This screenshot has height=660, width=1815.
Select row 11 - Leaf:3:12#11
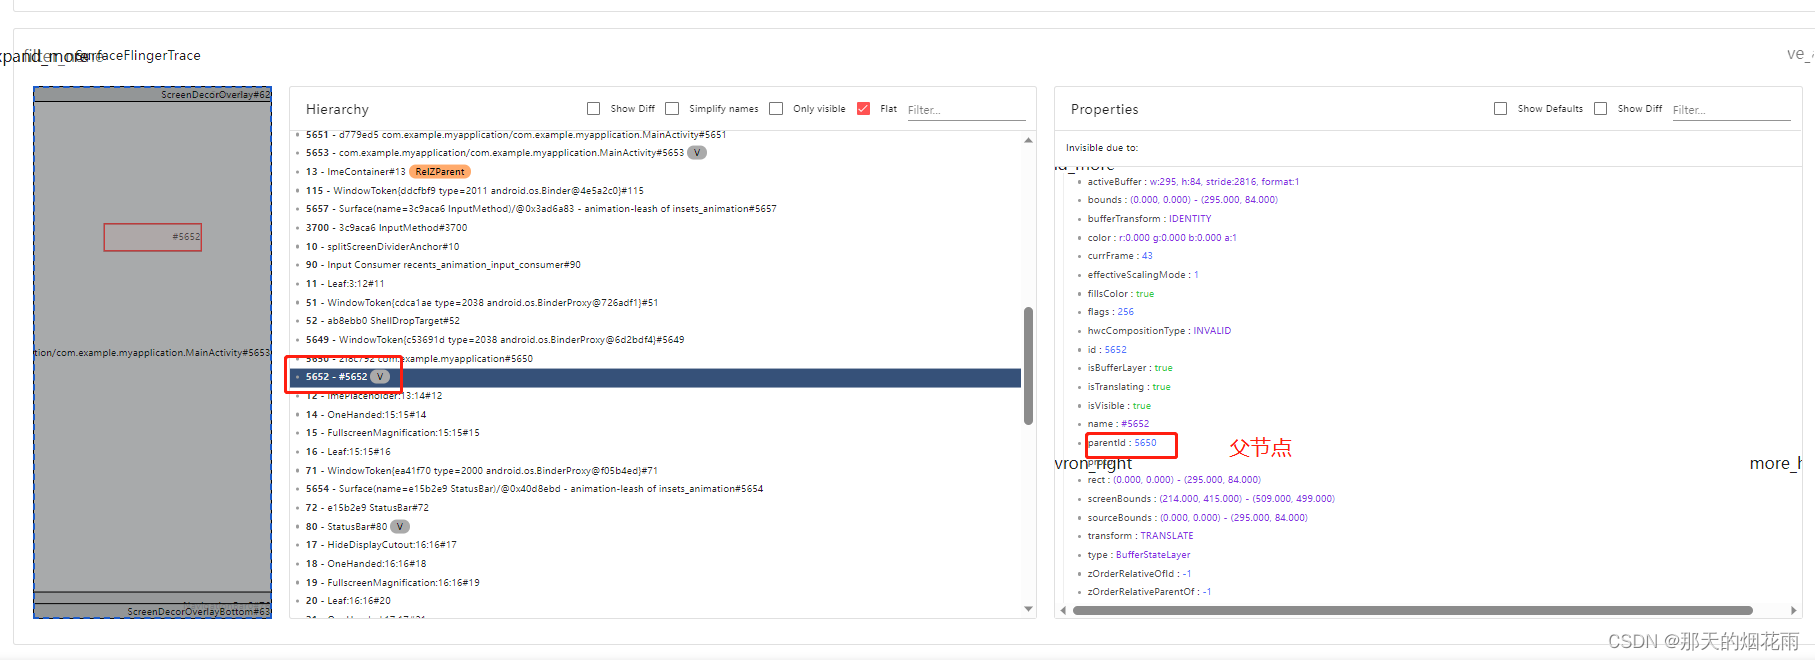pos(345,284)
